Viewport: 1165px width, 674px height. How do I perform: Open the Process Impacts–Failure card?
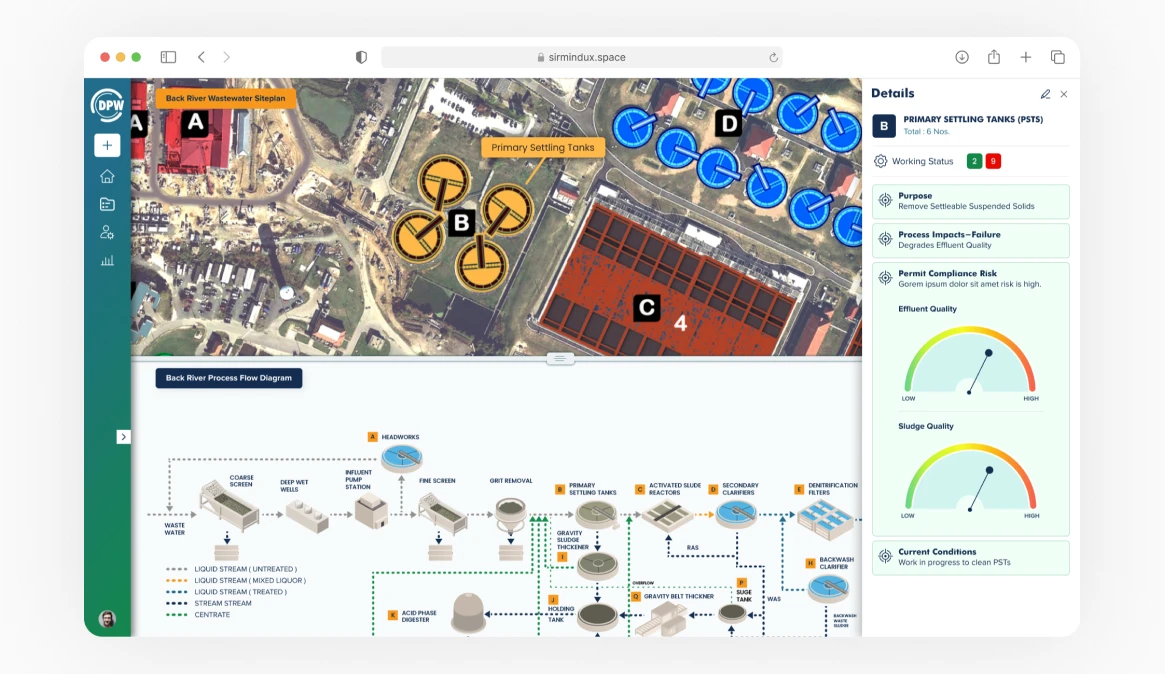click(x=970, y=240)
